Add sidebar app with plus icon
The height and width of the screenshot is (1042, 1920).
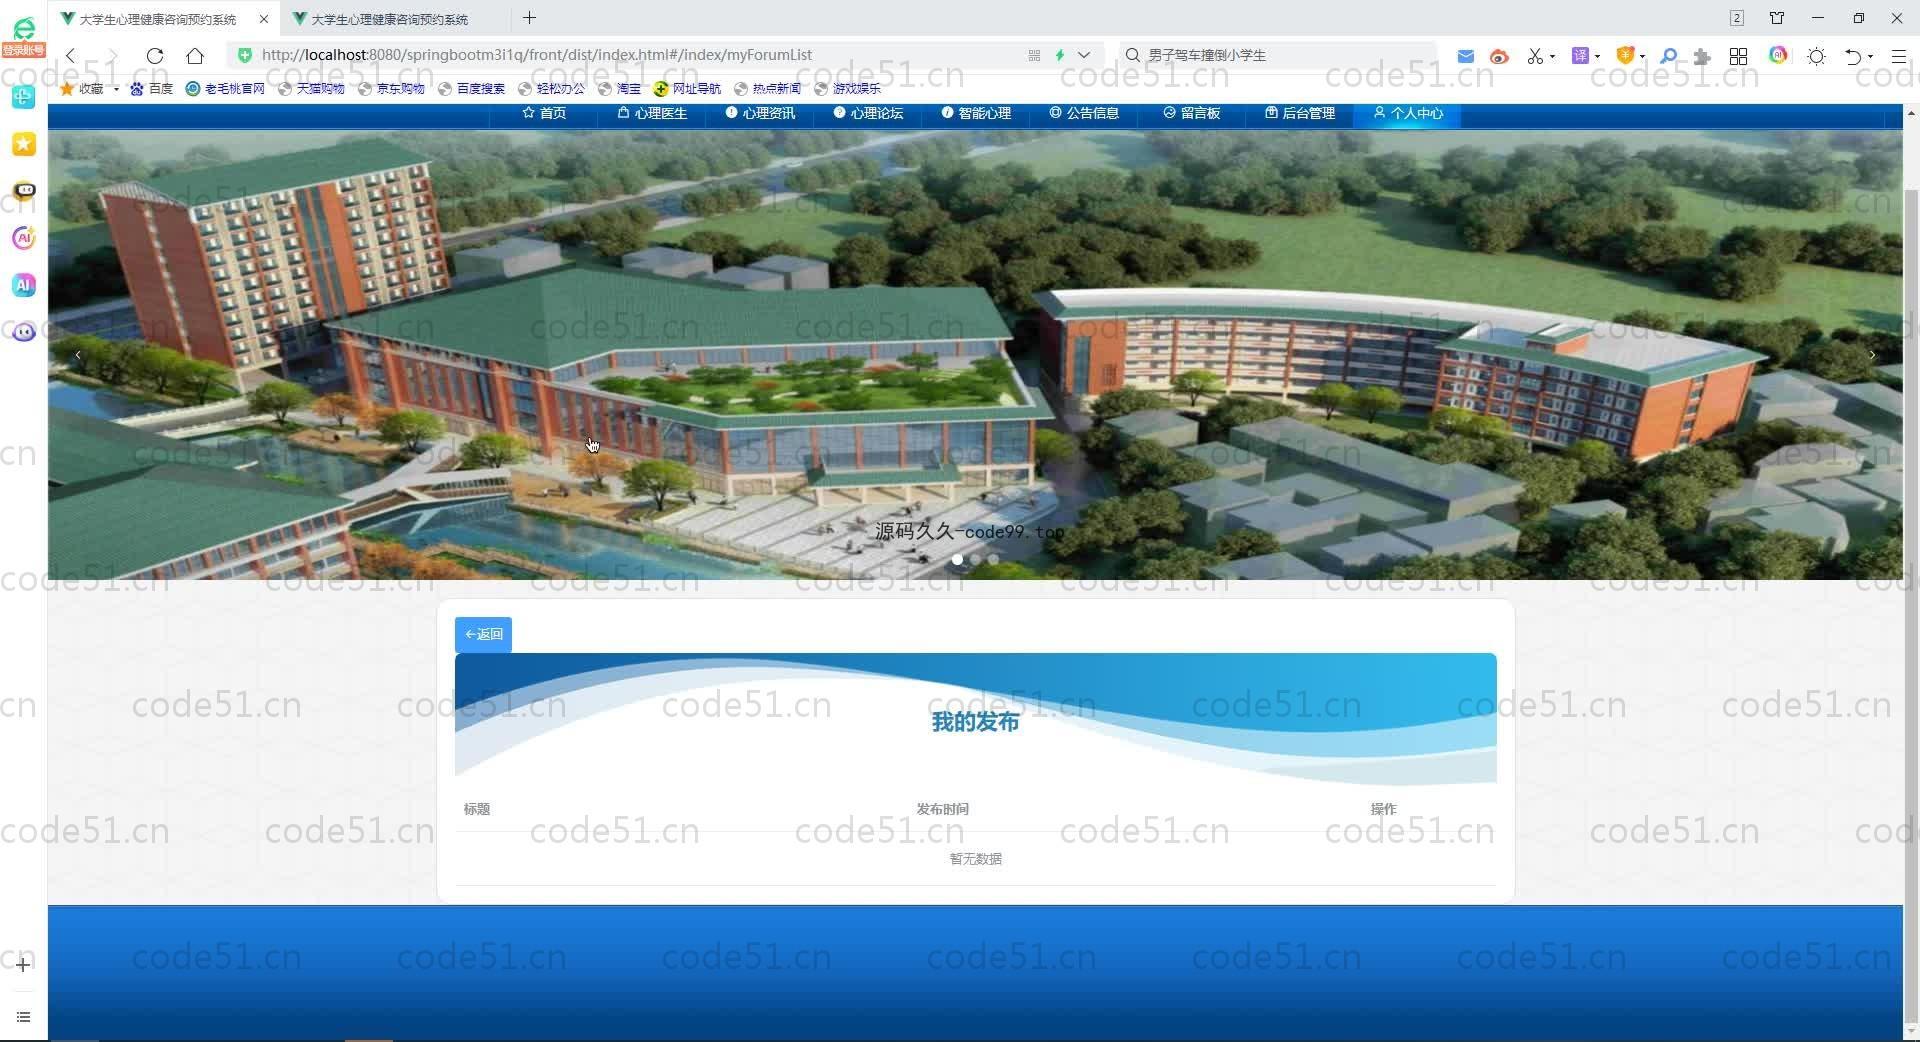(23, 964)
